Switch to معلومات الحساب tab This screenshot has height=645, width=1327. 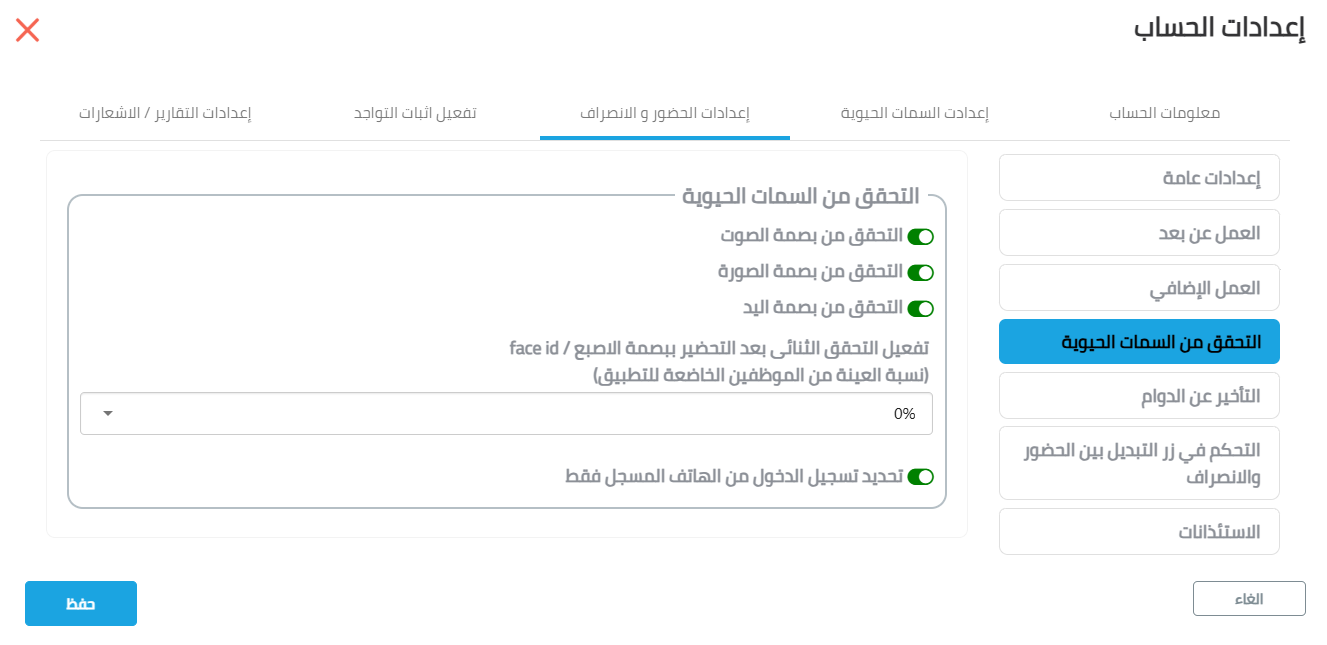pyautogui.click(x=1165, y=113)
